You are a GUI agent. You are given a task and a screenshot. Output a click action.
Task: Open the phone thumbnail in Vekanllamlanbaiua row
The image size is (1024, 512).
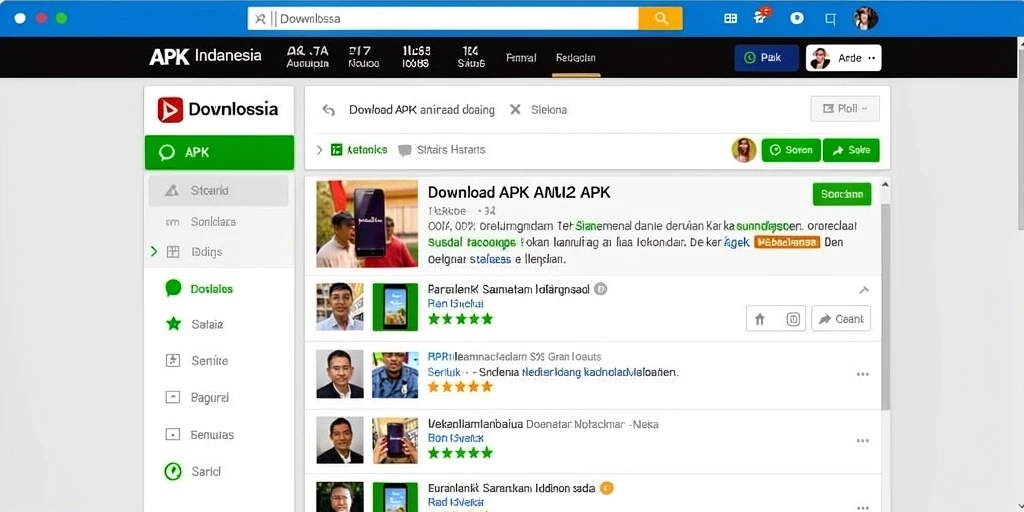pyautogui.click(x=395, y=441)
